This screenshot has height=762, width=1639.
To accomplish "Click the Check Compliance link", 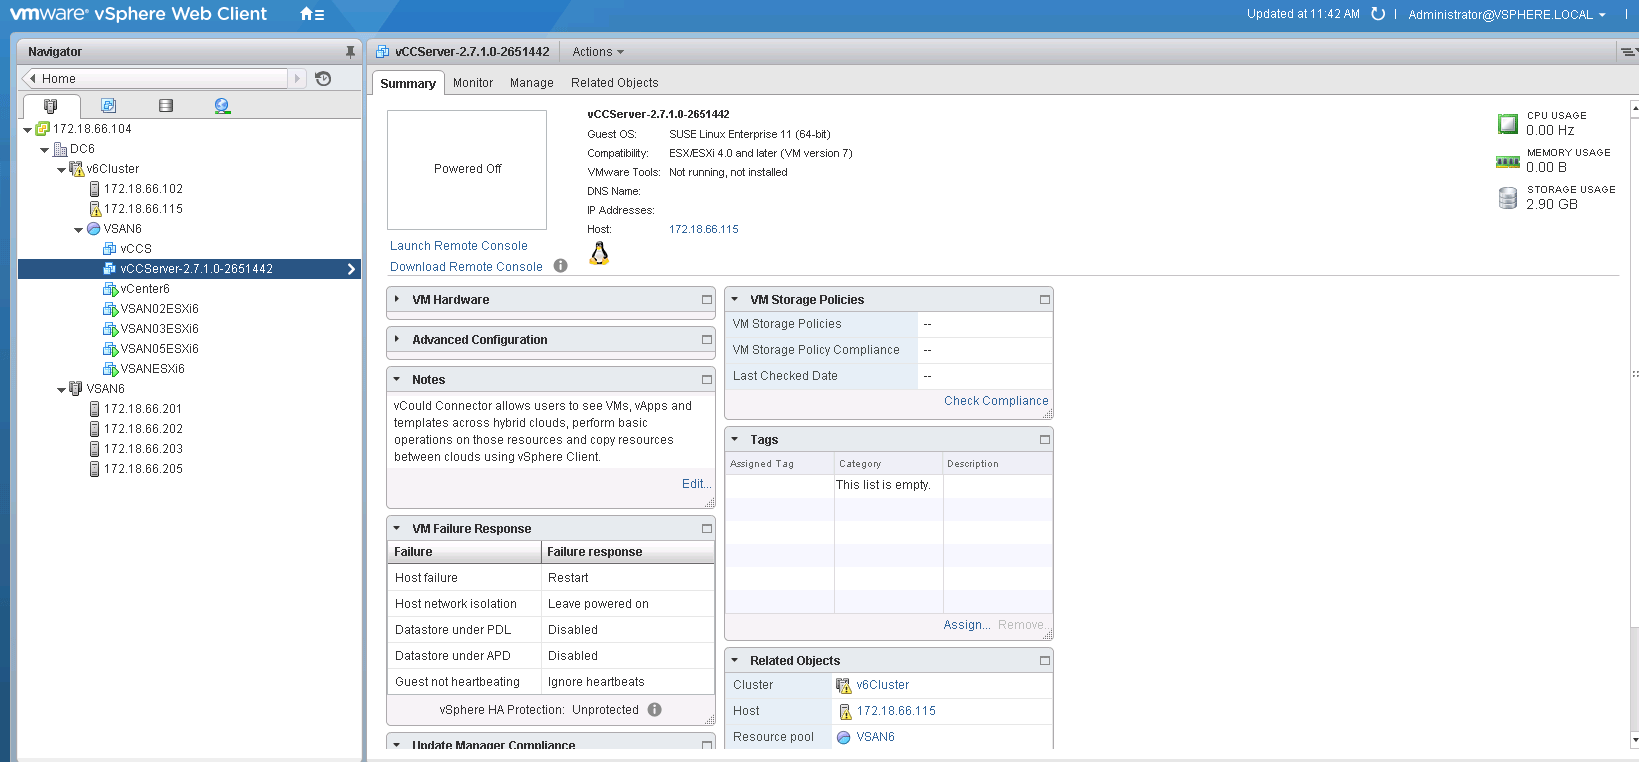I will pos(996,401).
